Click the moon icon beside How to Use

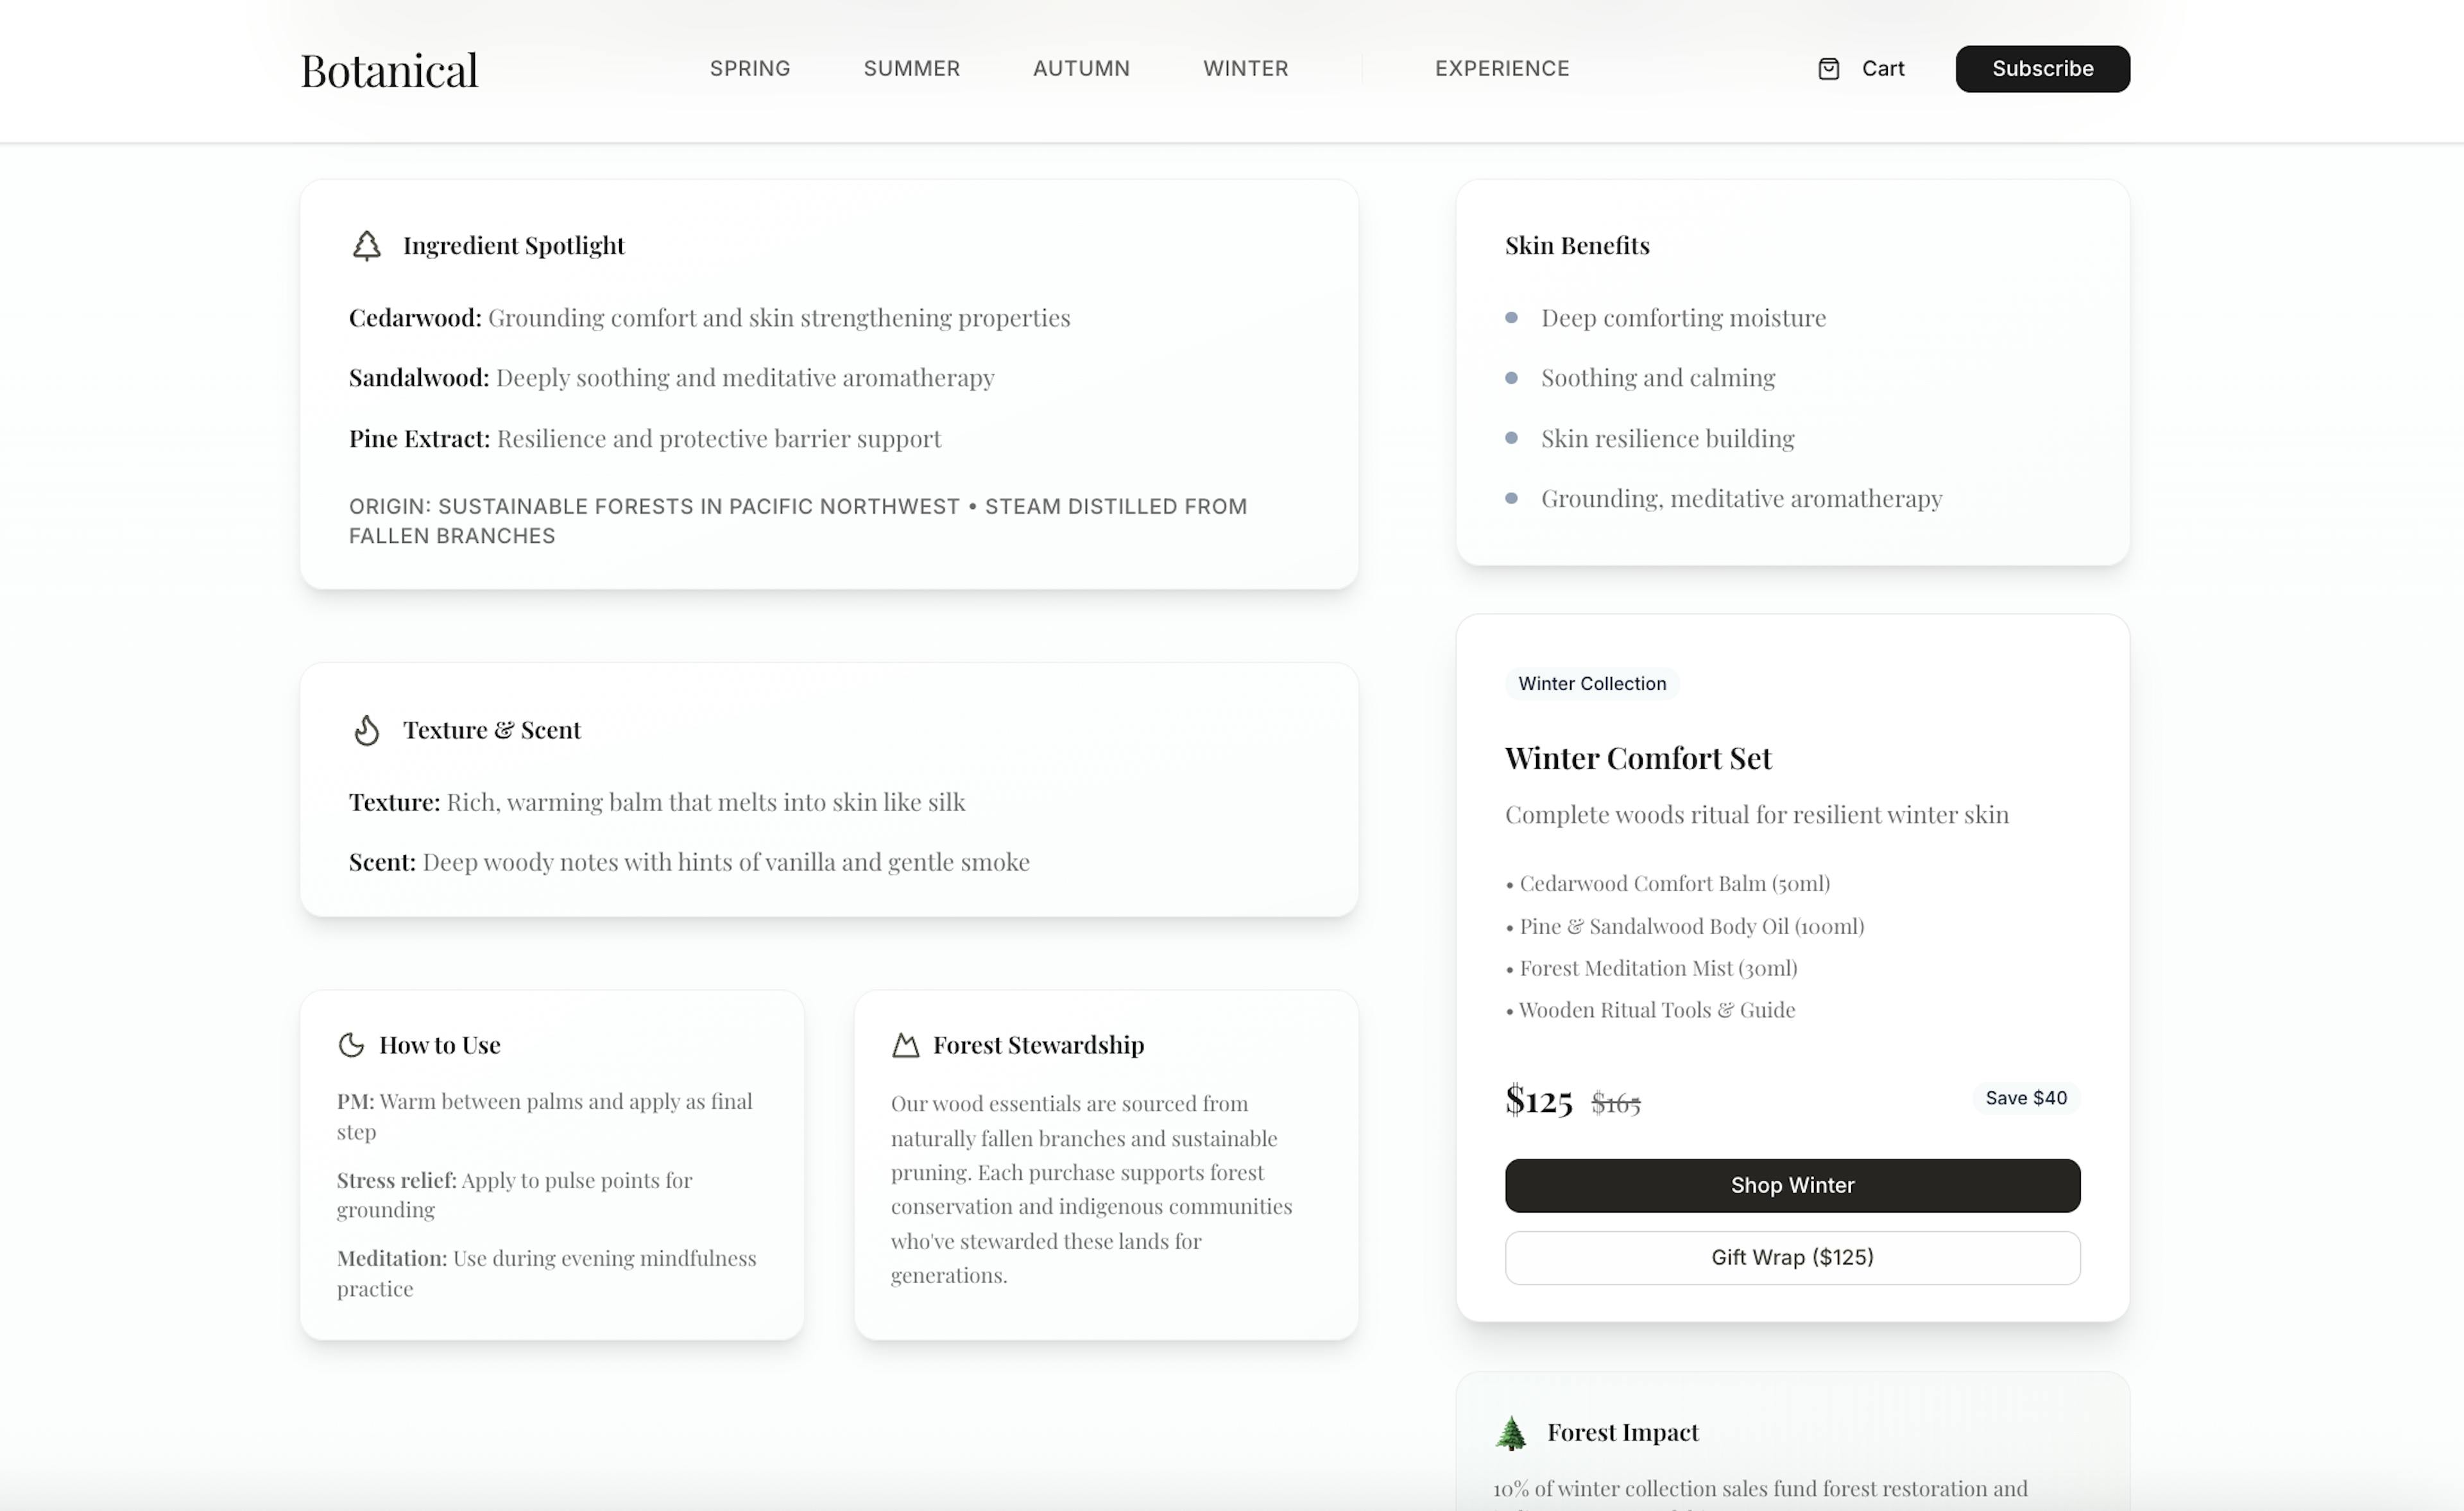click(351, 1045)
